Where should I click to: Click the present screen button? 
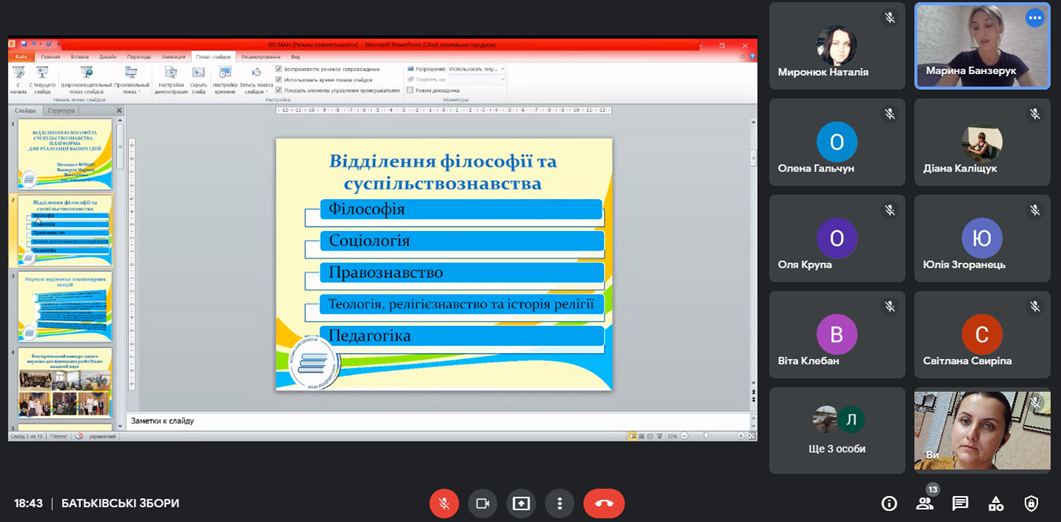point(521,503)
